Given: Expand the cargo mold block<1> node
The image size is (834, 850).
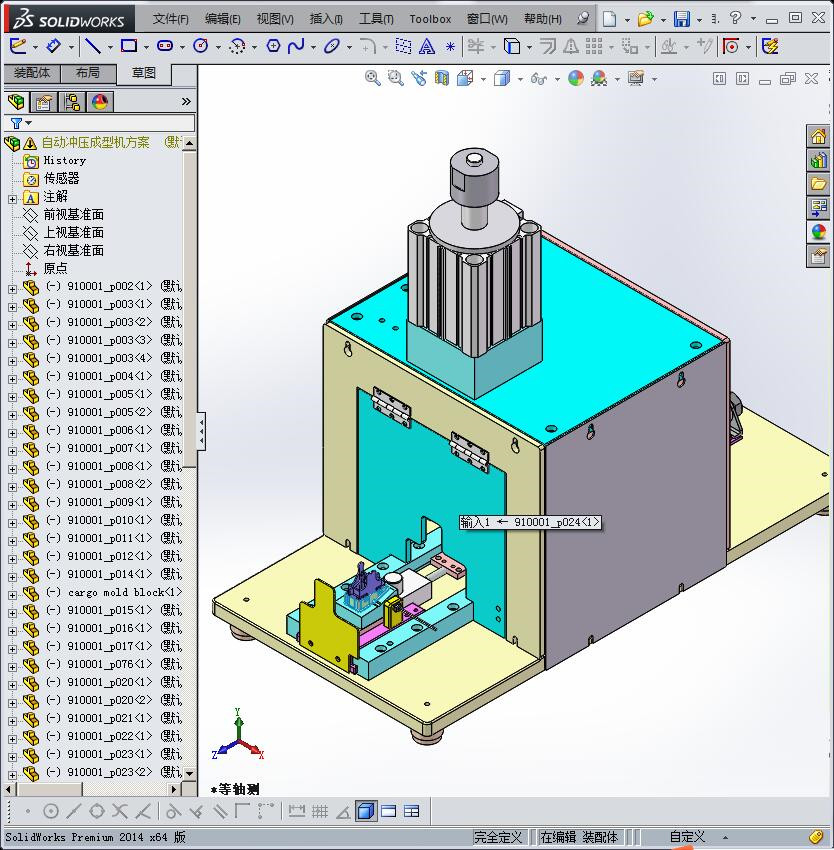Looking at the screenshot, I should [x=12, y=595].
